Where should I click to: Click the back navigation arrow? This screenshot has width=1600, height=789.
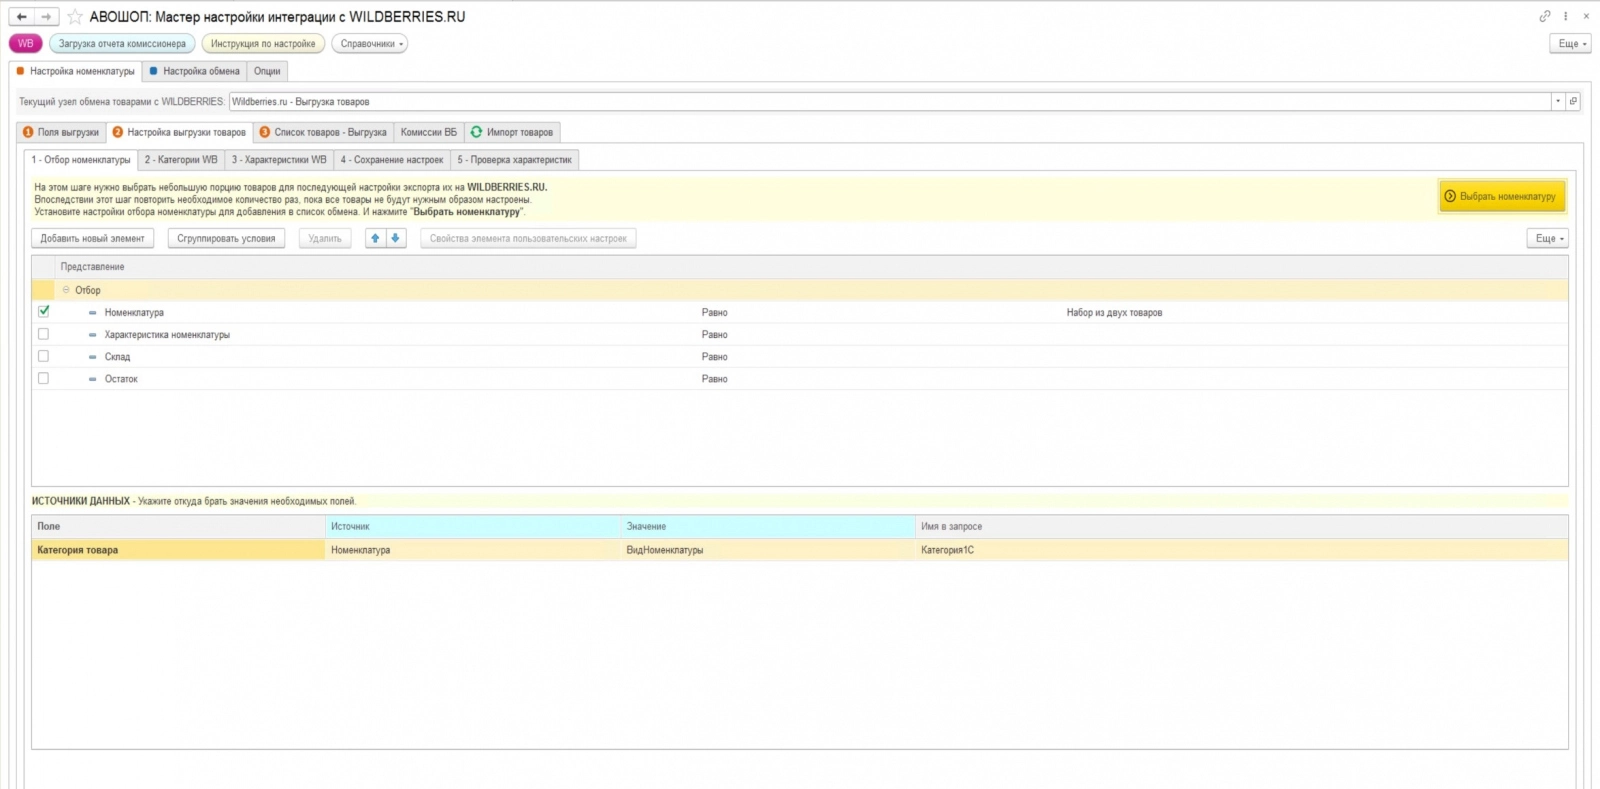21,17
